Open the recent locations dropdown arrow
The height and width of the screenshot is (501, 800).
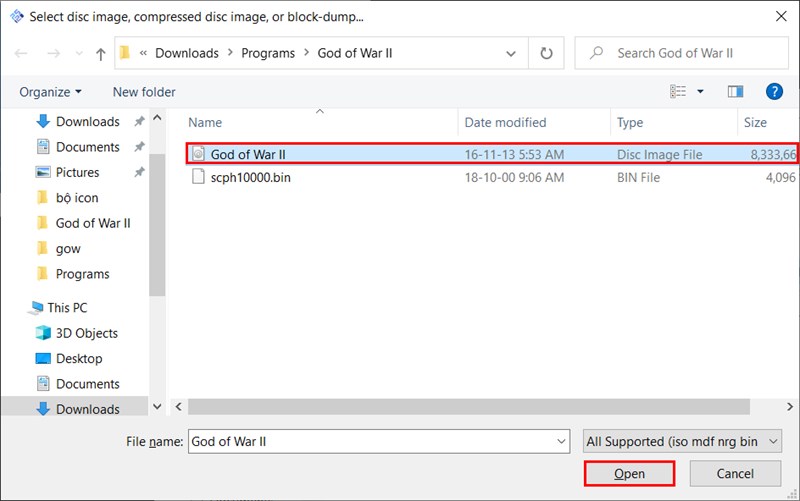[x=79, y=53]
